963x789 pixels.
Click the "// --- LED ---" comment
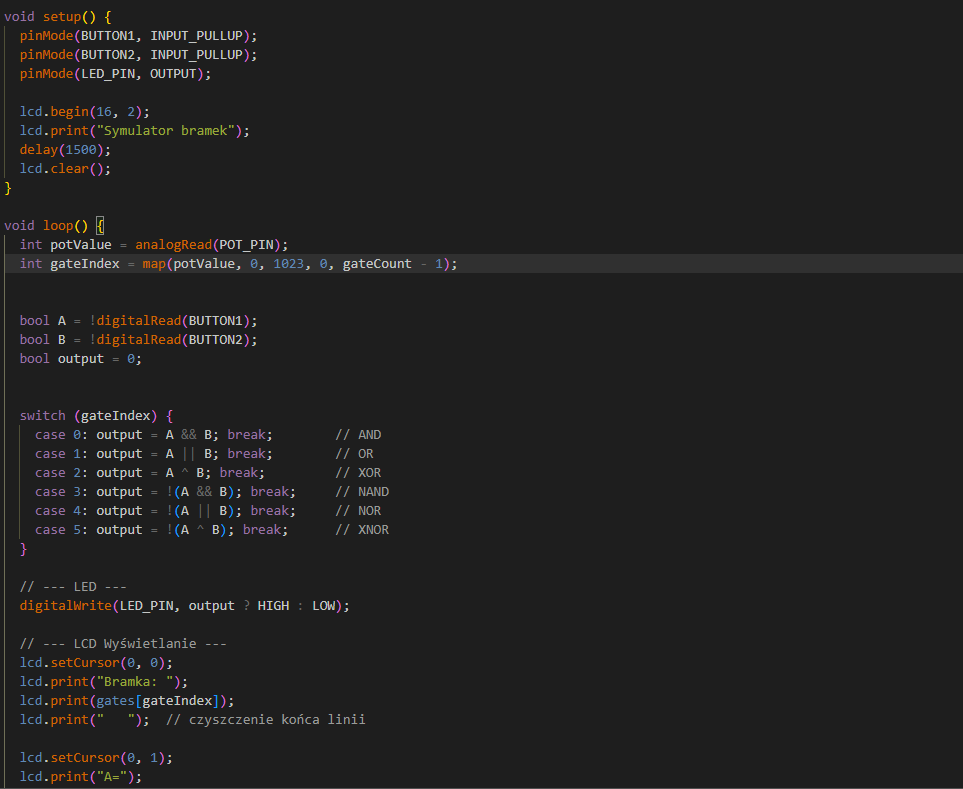tap(73, 586)
